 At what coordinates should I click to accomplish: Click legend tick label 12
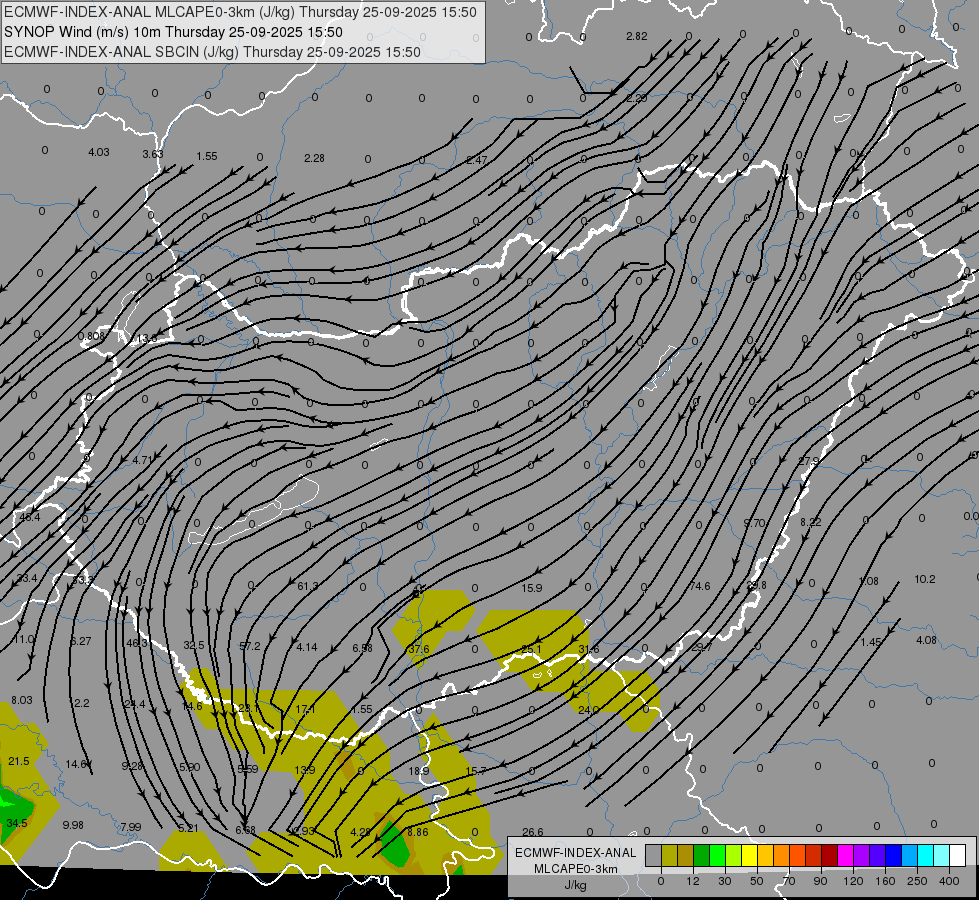pyautogui.click(x=692, y=881)
